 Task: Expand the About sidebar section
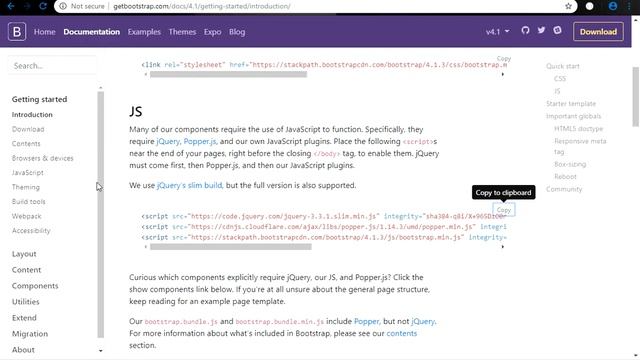(23, 350)
